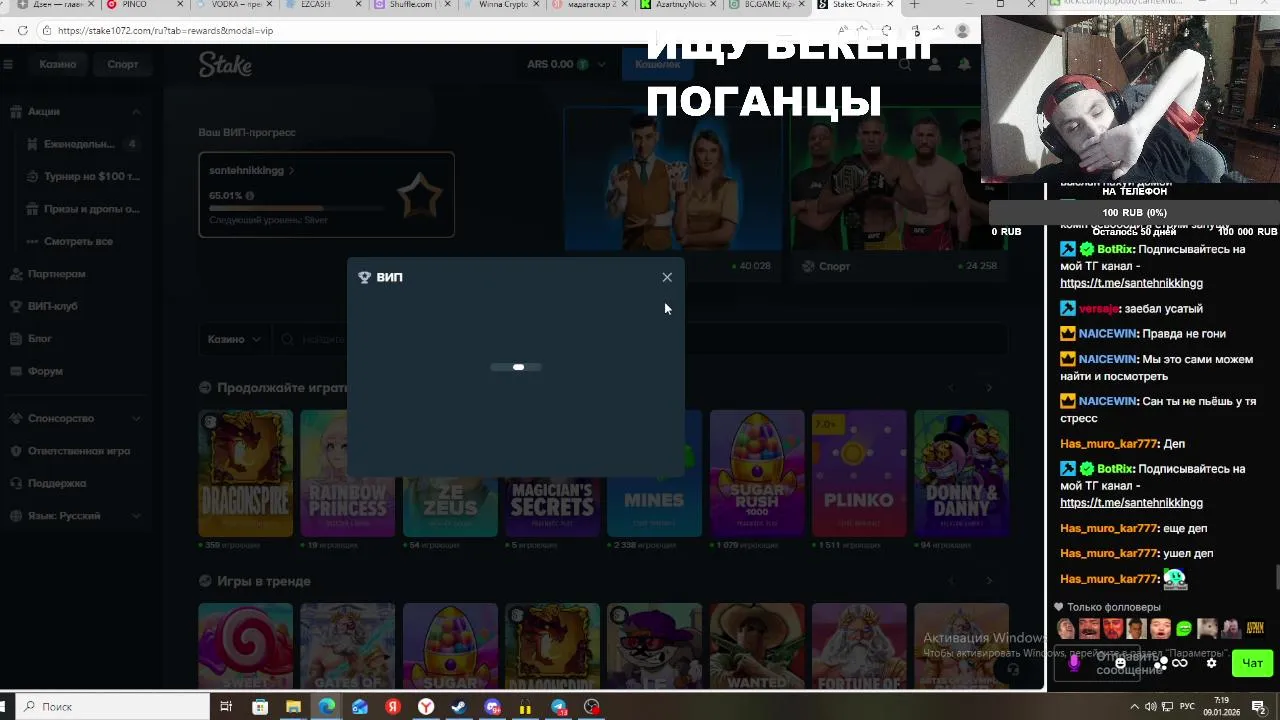Open the Dragonspire game thumbnail in Продолжайте играть
Viewport: 1280px width, 720px height.
tap(246, 473)
